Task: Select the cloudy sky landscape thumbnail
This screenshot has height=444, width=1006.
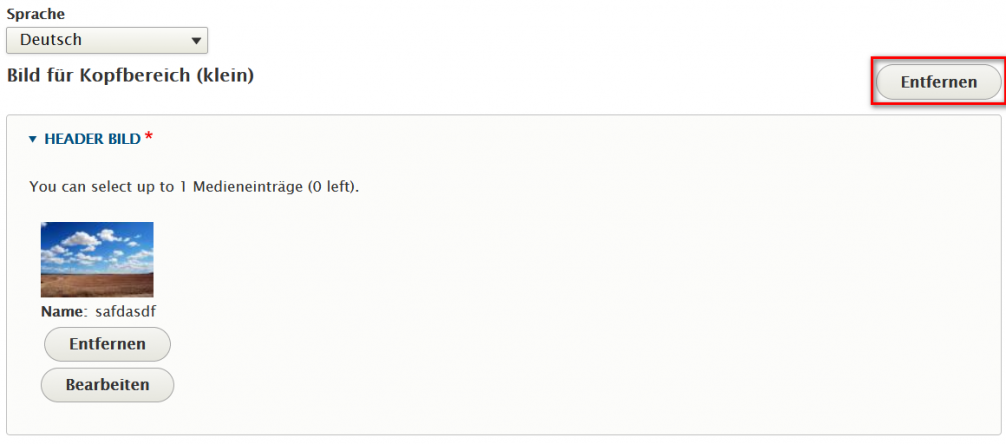Action: pos(97,259)
